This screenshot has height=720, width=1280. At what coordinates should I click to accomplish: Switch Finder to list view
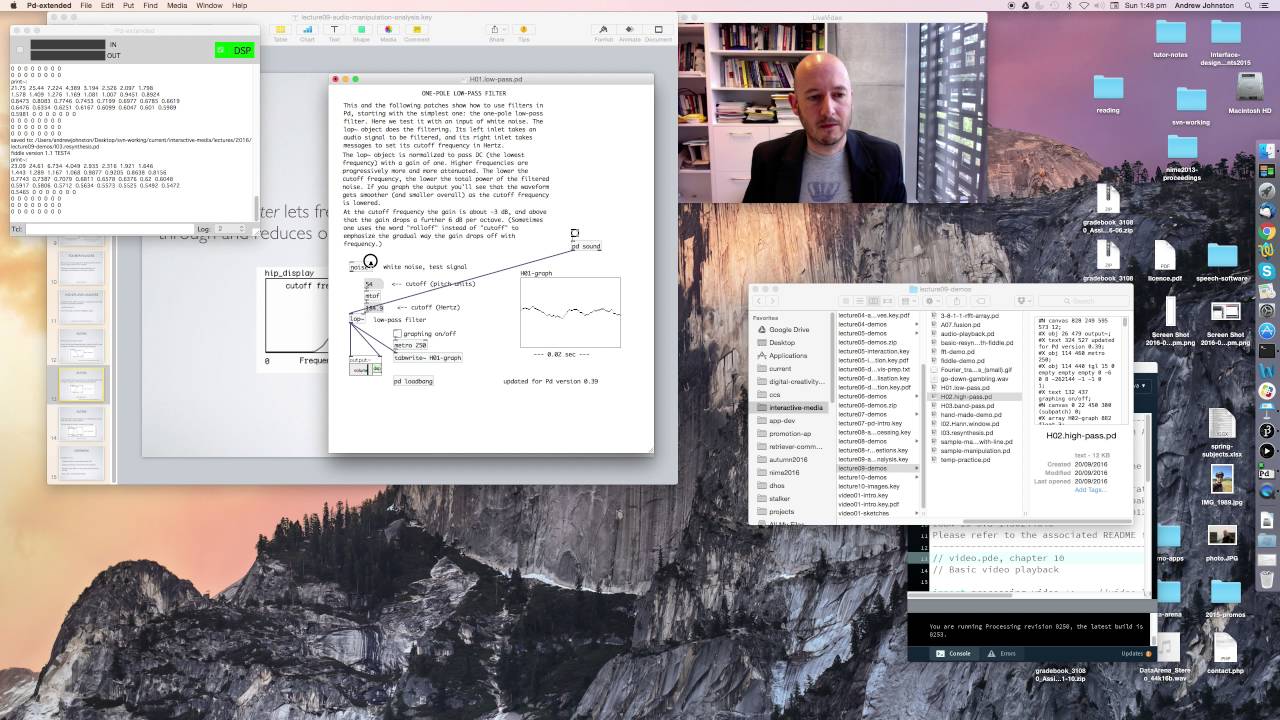click(859, 301)
